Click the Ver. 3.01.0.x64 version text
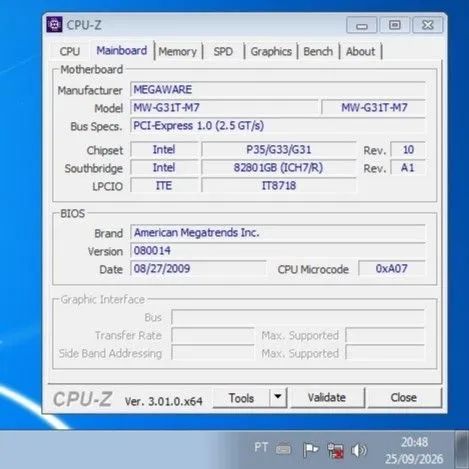Viewport: 469px width, 469px height. coord(164,401)
